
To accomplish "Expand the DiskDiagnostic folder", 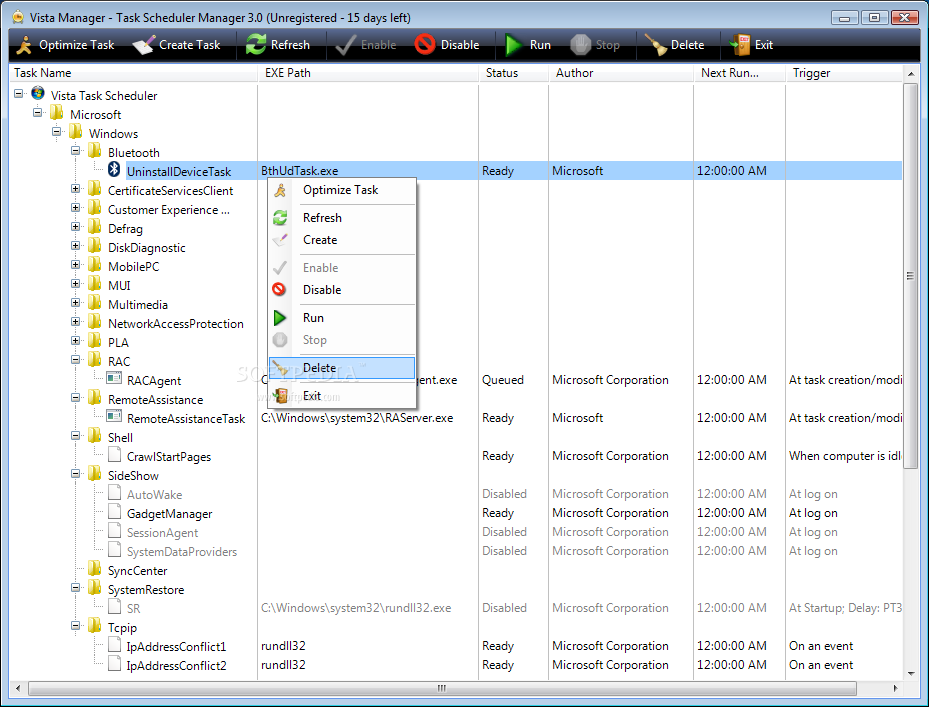I will click(76, 245).
